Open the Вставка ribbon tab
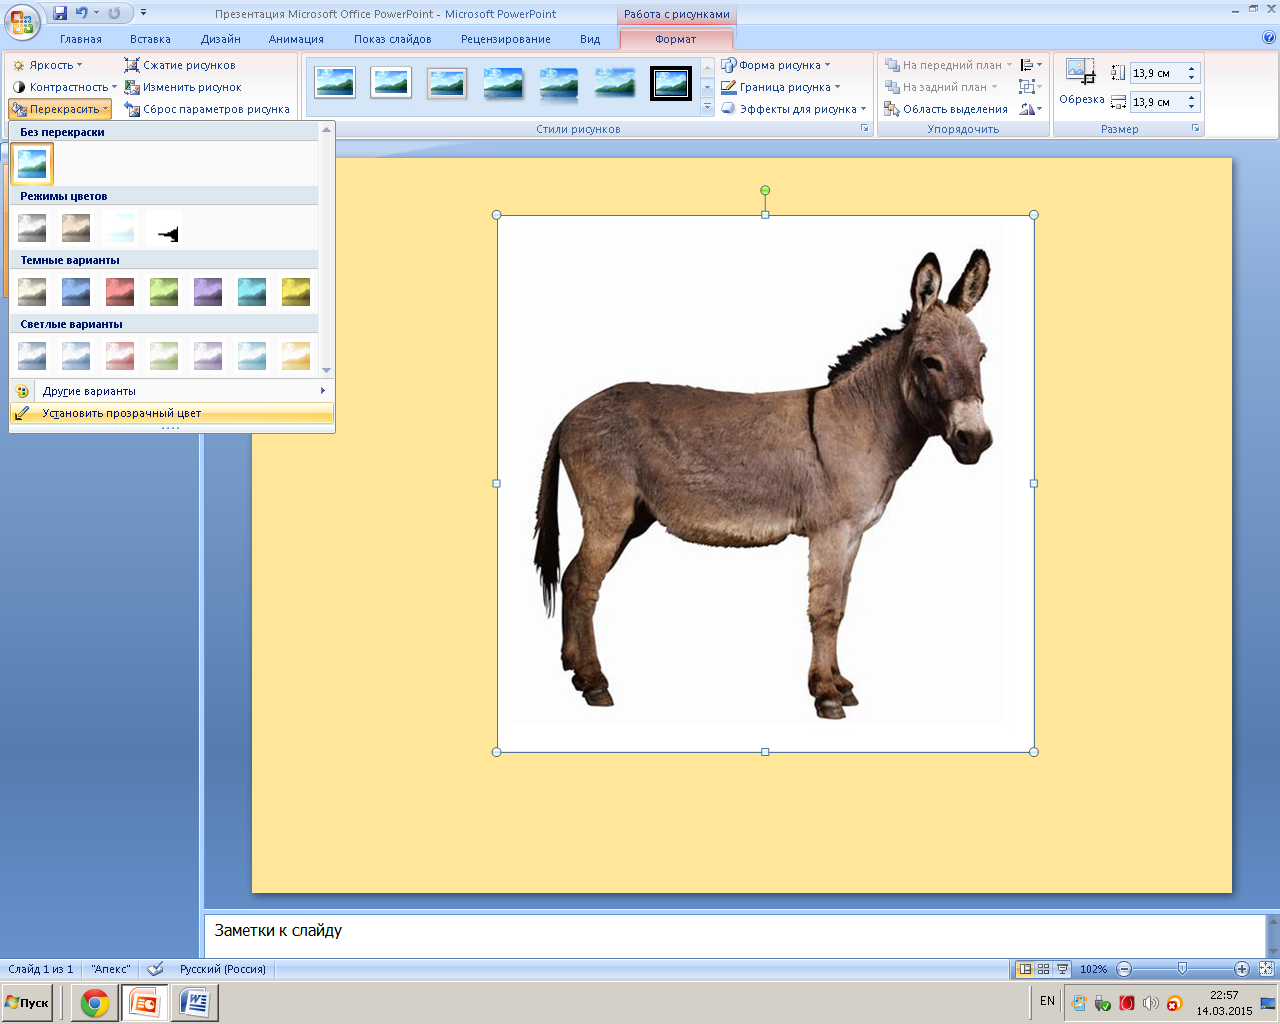The width and height of the screenshot is (1280, 1024). click(150, 39)
